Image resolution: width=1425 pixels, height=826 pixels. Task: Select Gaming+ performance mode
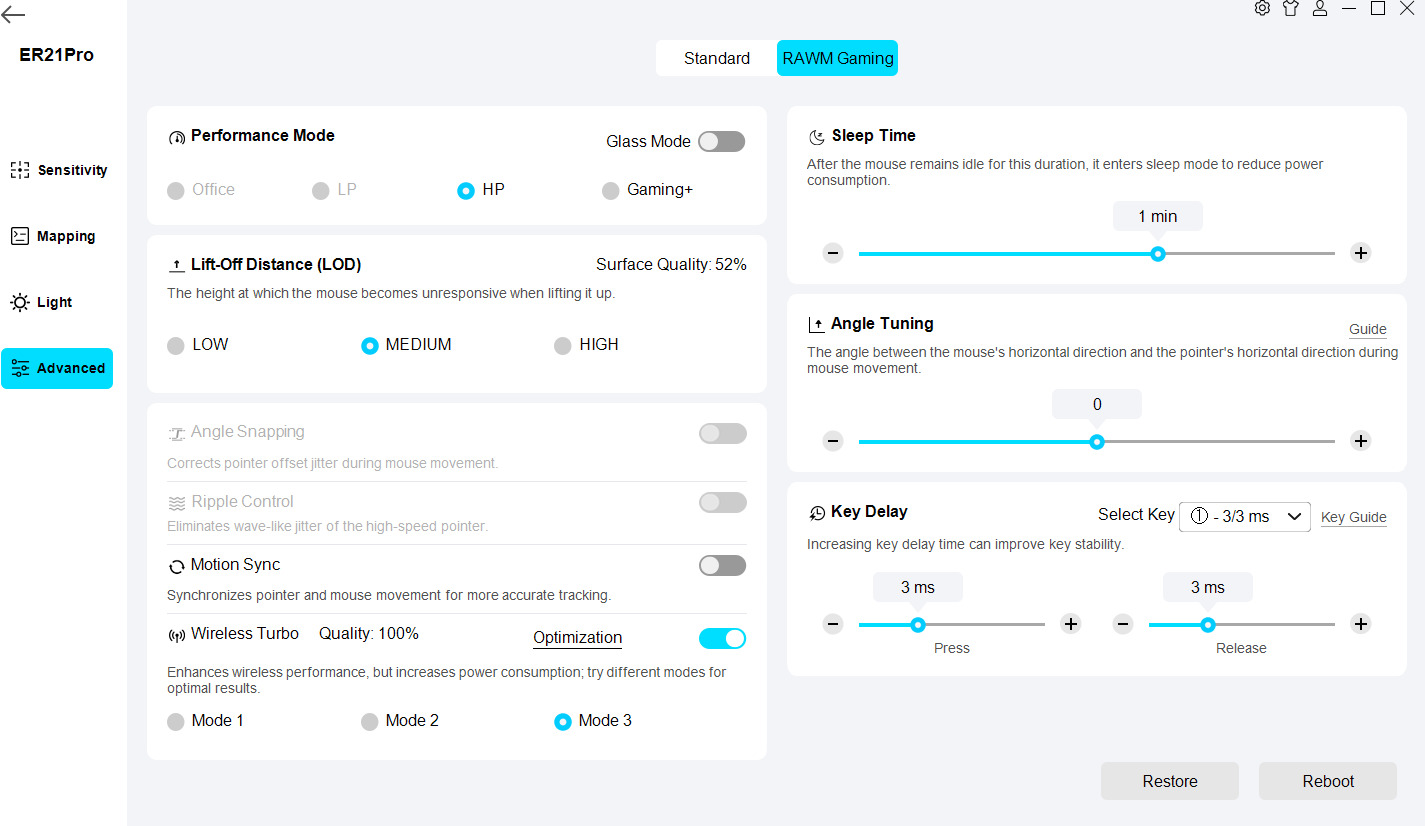coord(611,190)
